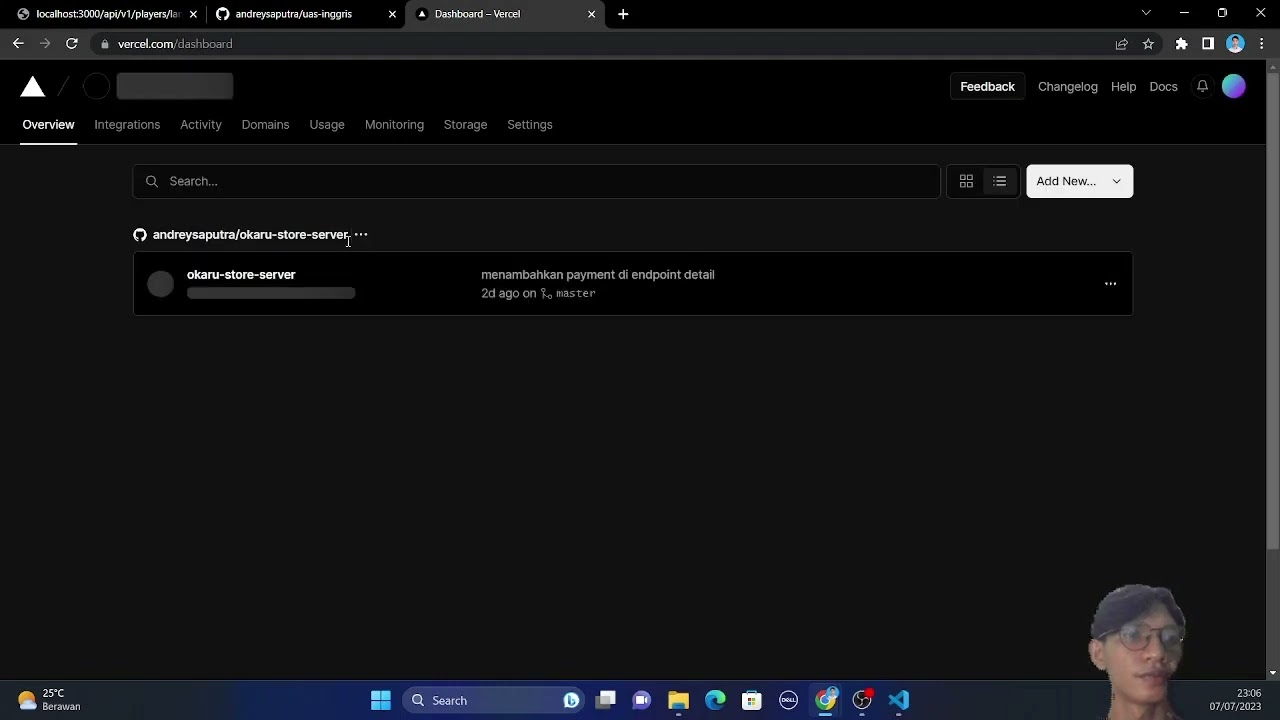The height and width of the screenshot is (720, 1280).
Task: Switch to grid view layout
Action: [x=966, y=181]
